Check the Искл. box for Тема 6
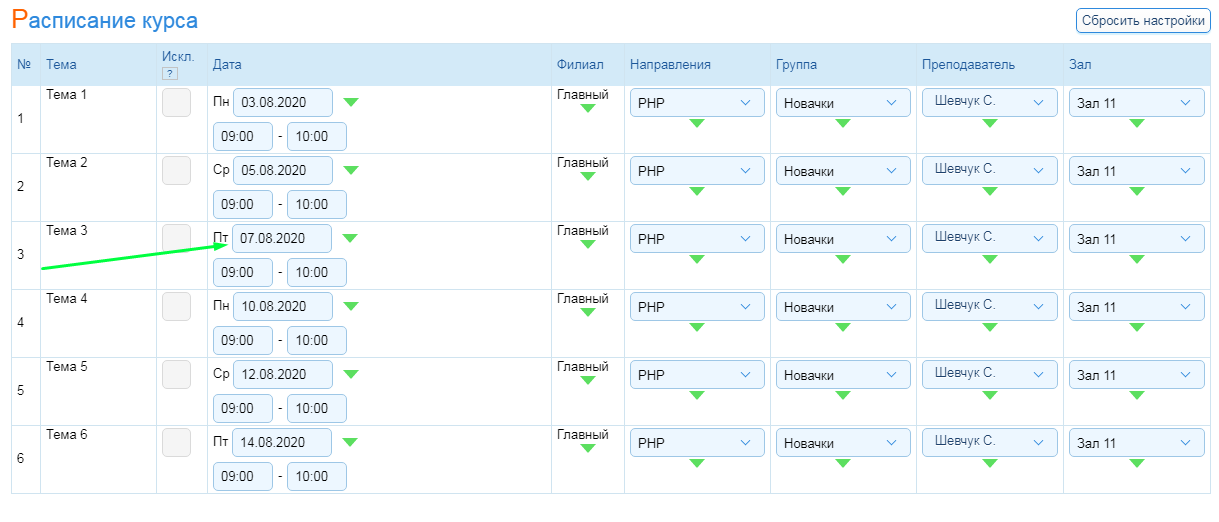Image resolution: width=1219 pixels, height=522 pixels. pyautogui.click(x=176, y=443)
